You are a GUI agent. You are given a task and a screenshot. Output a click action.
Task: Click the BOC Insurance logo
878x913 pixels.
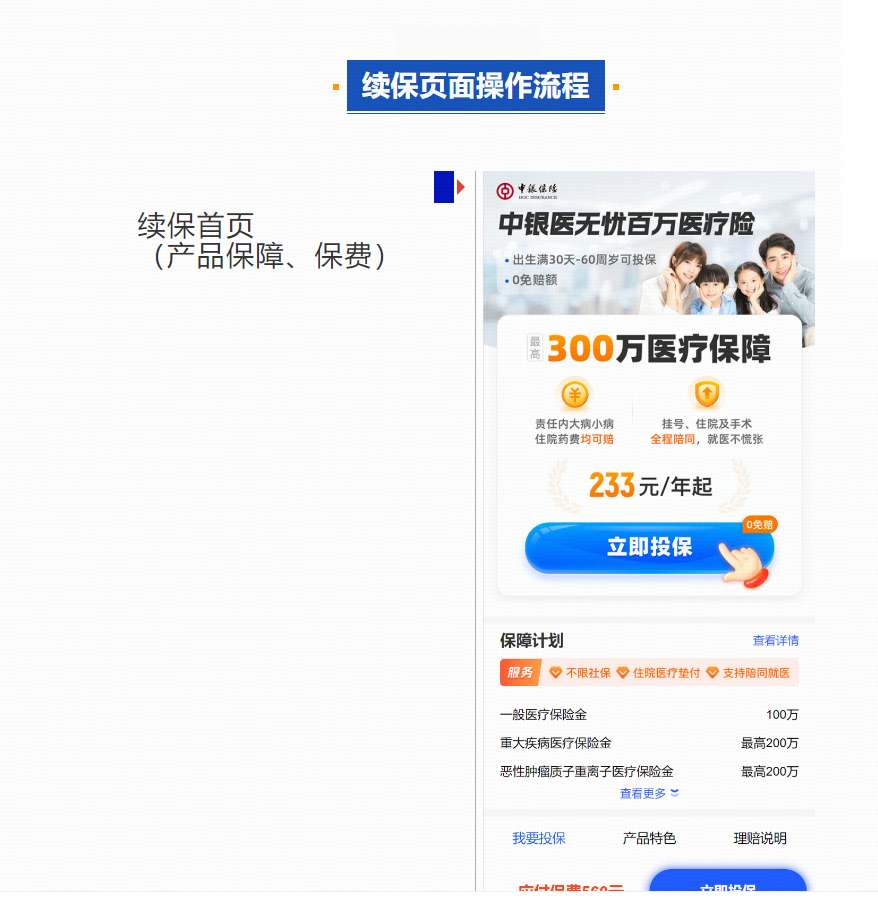[x=526, y=190]
